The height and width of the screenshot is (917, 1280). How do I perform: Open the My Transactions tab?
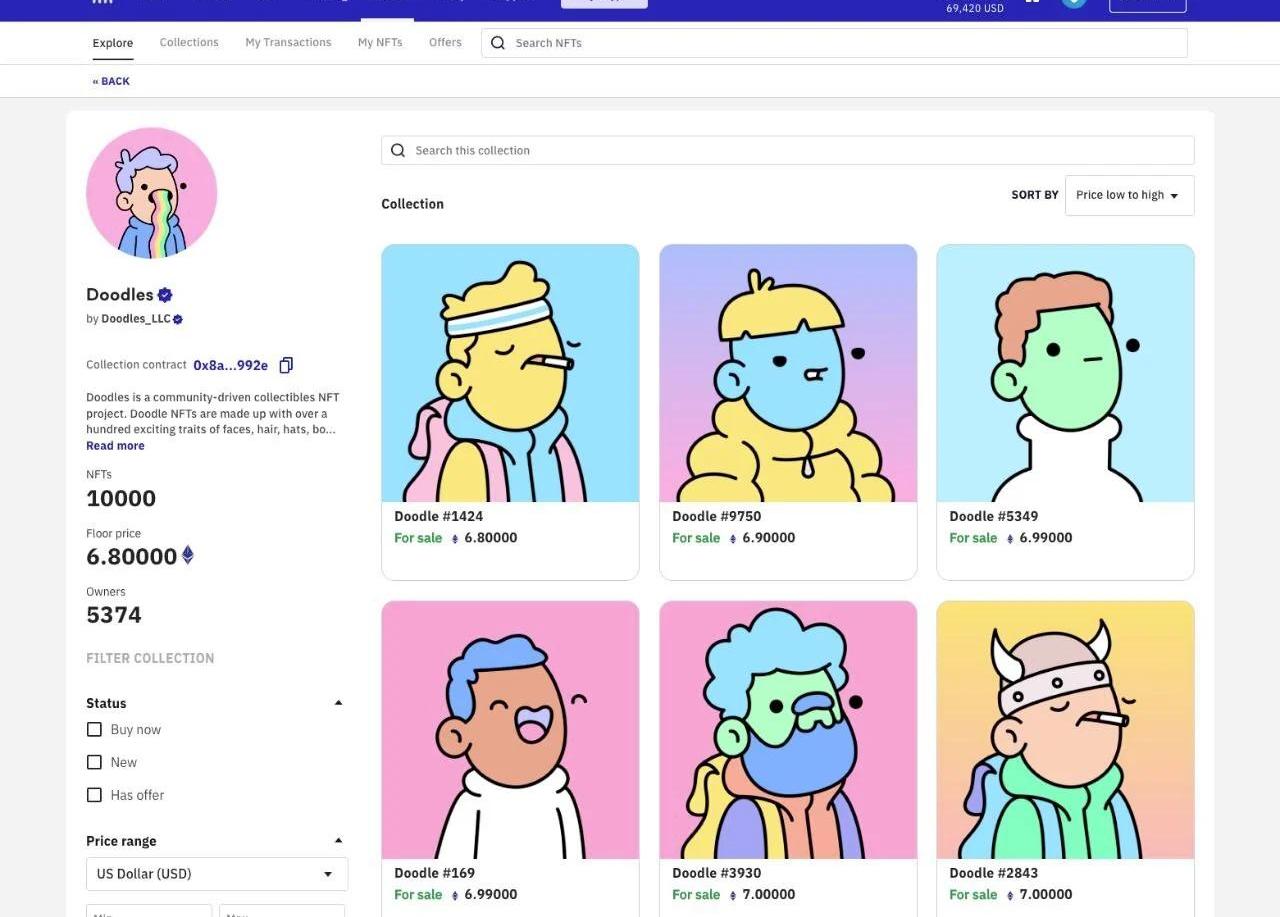click(288, 43)
